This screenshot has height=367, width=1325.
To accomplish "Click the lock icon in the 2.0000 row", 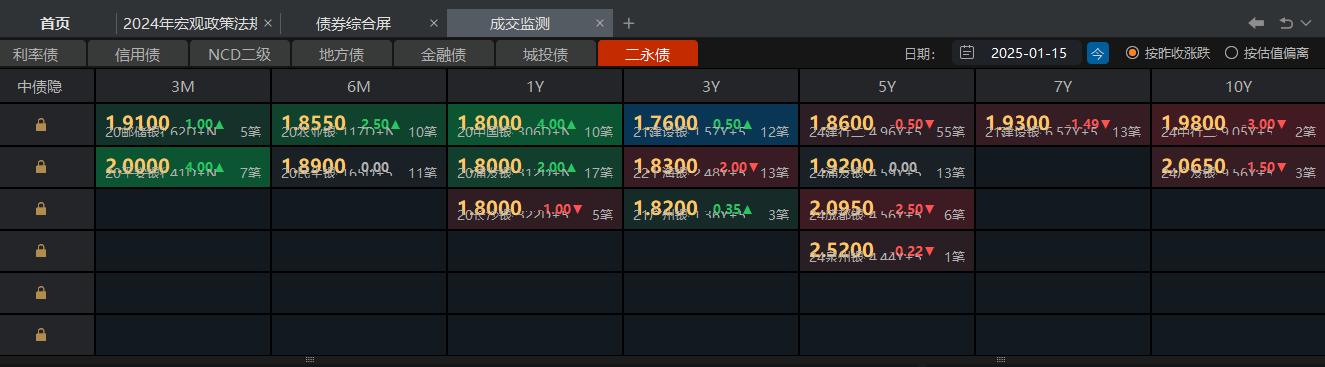I will (41, 167).
